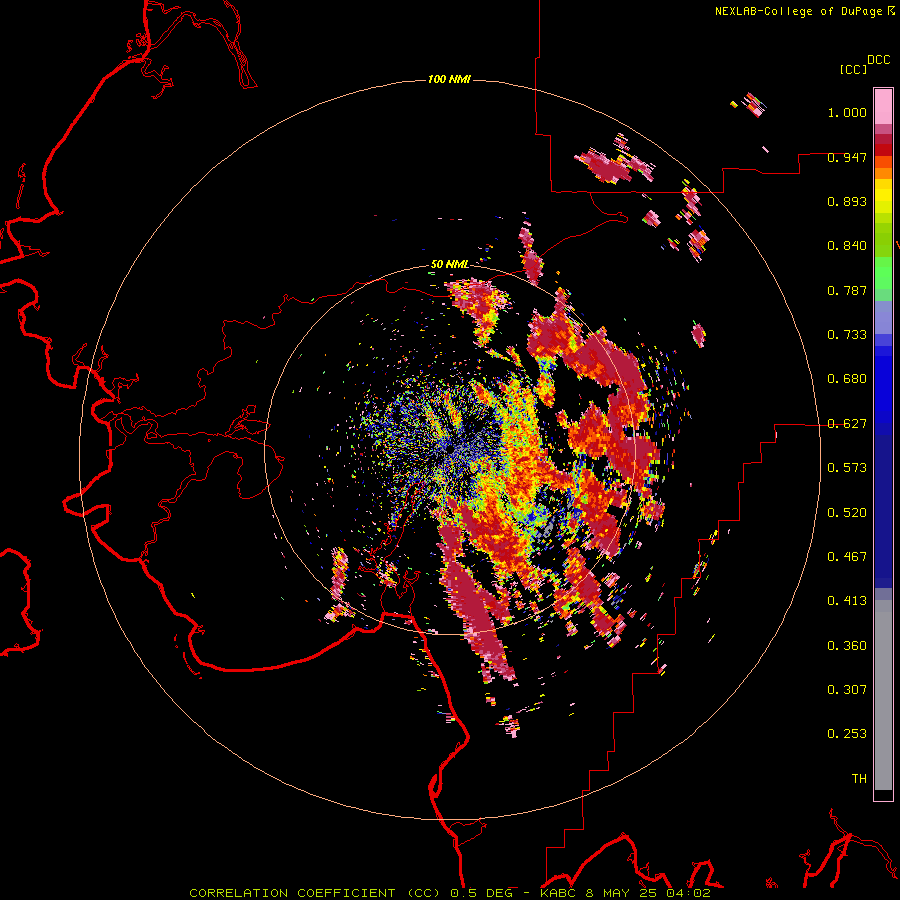
Task: Click the KABC 8 MAY 25 04:02 timestamp
Action: click(625, 893)
